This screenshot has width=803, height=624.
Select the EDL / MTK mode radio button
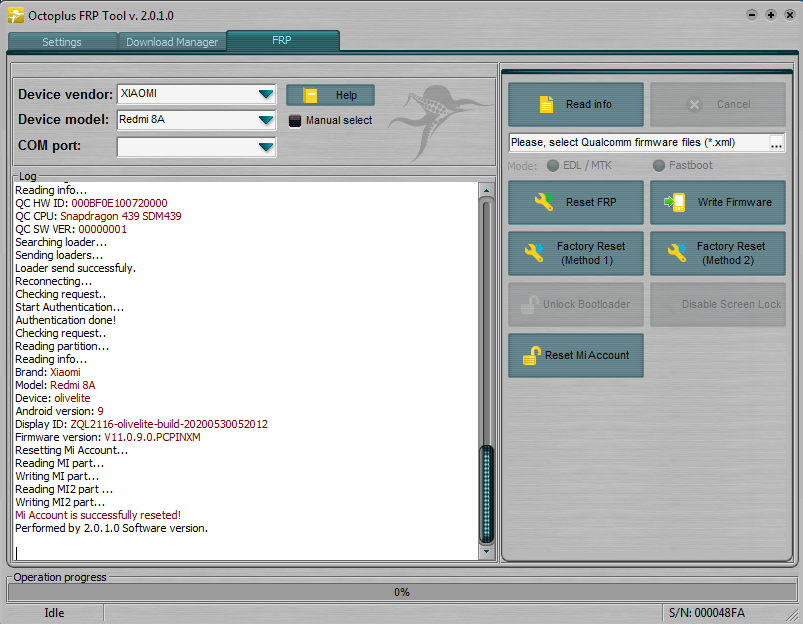(551, 165)
